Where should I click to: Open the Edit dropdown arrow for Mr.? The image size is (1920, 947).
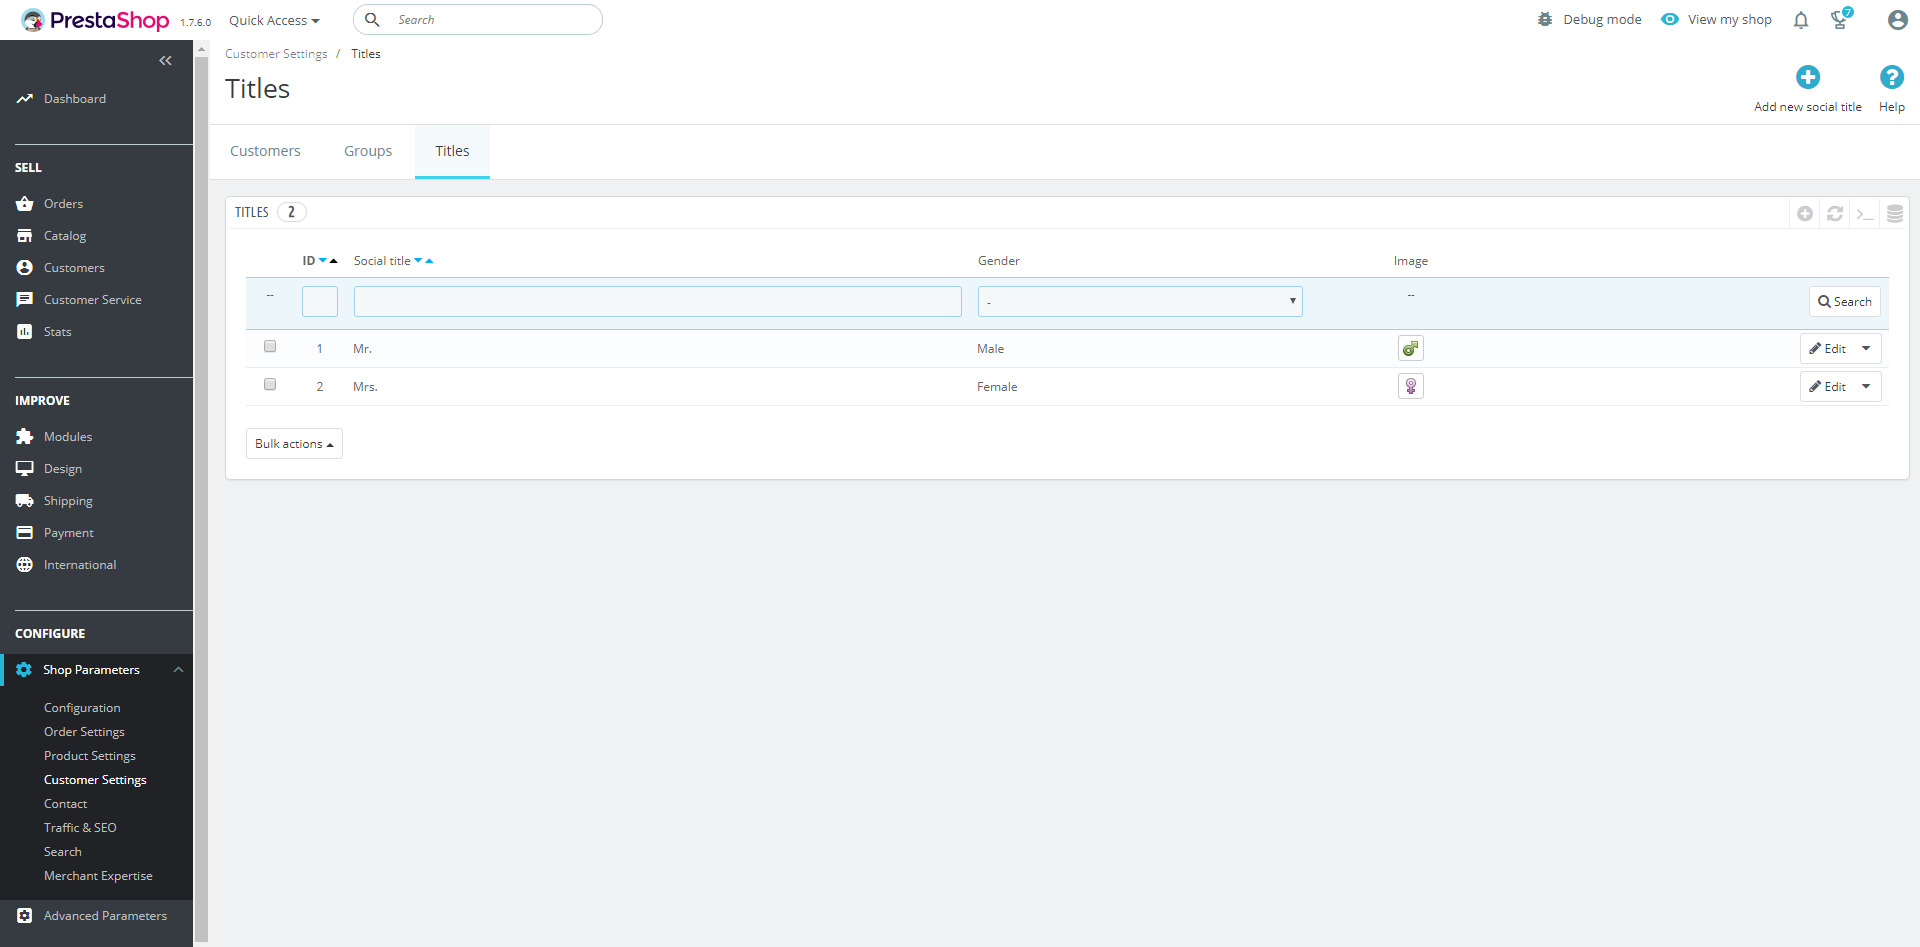1866,348
